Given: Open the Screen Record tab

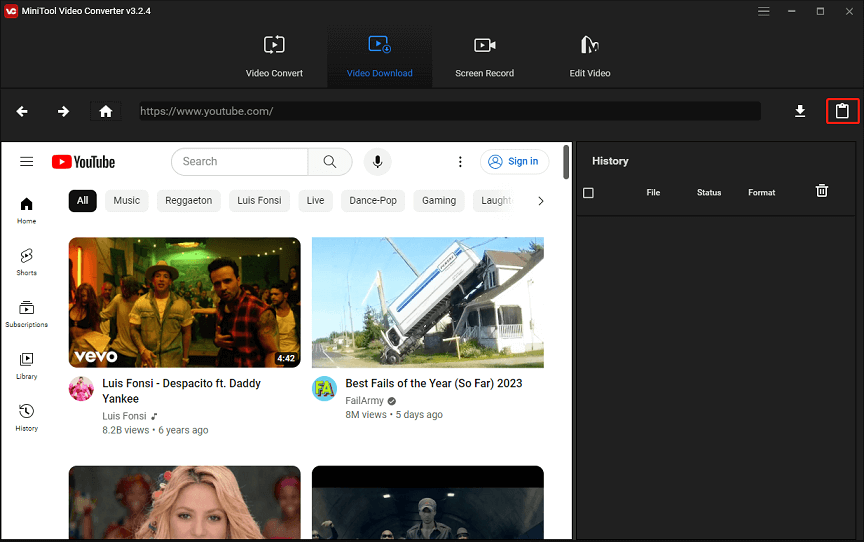Looking at the screenshot, I should pyautogui.click(x=484, y=57).
